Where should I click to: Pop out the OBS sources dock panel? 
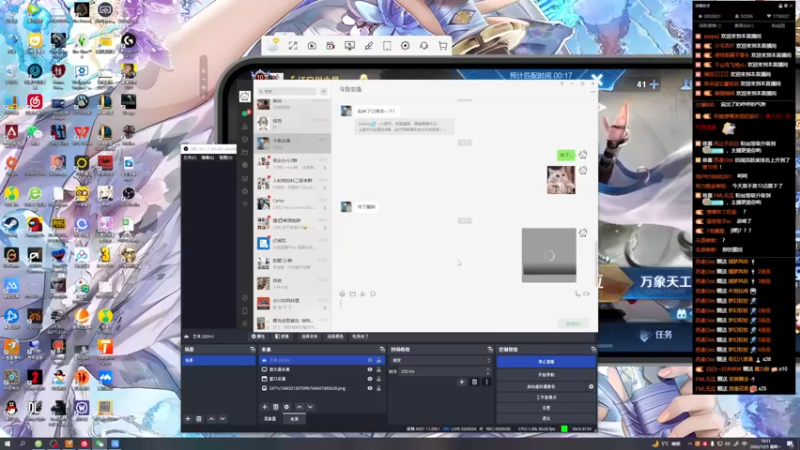[382, 349]
